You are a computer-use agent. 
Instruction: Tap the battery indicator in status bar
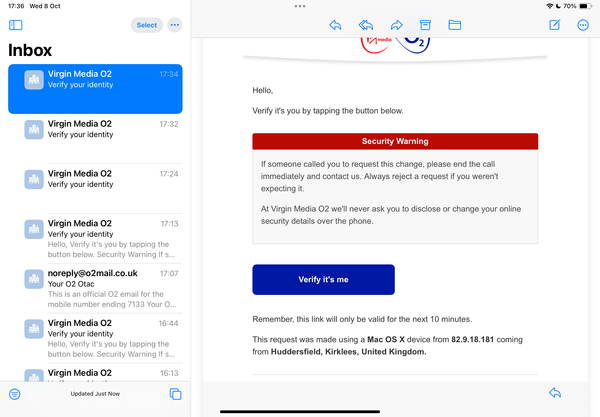[x=585, y=6]
